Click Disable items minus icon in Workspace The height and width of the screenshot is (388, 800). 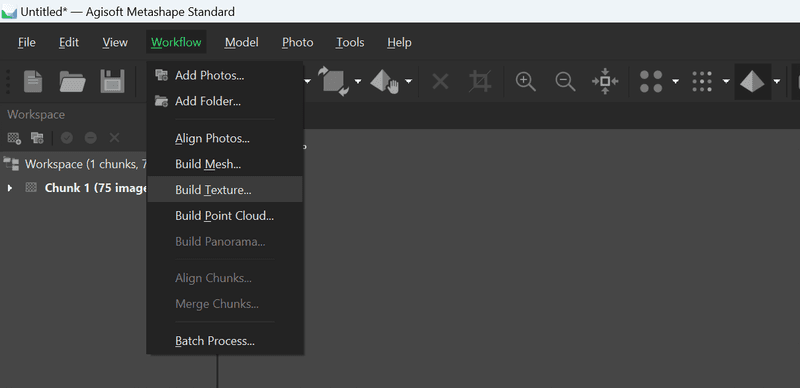pyautogui.click(x=91, y=138)
